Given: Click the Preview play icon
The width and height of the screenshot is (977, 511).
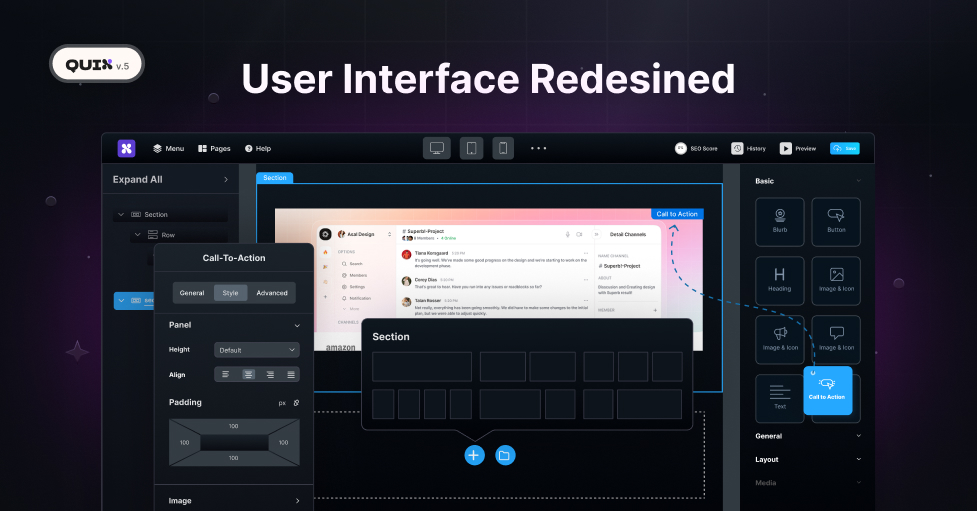Looking at the screenshot, I should tap(786, 148).
